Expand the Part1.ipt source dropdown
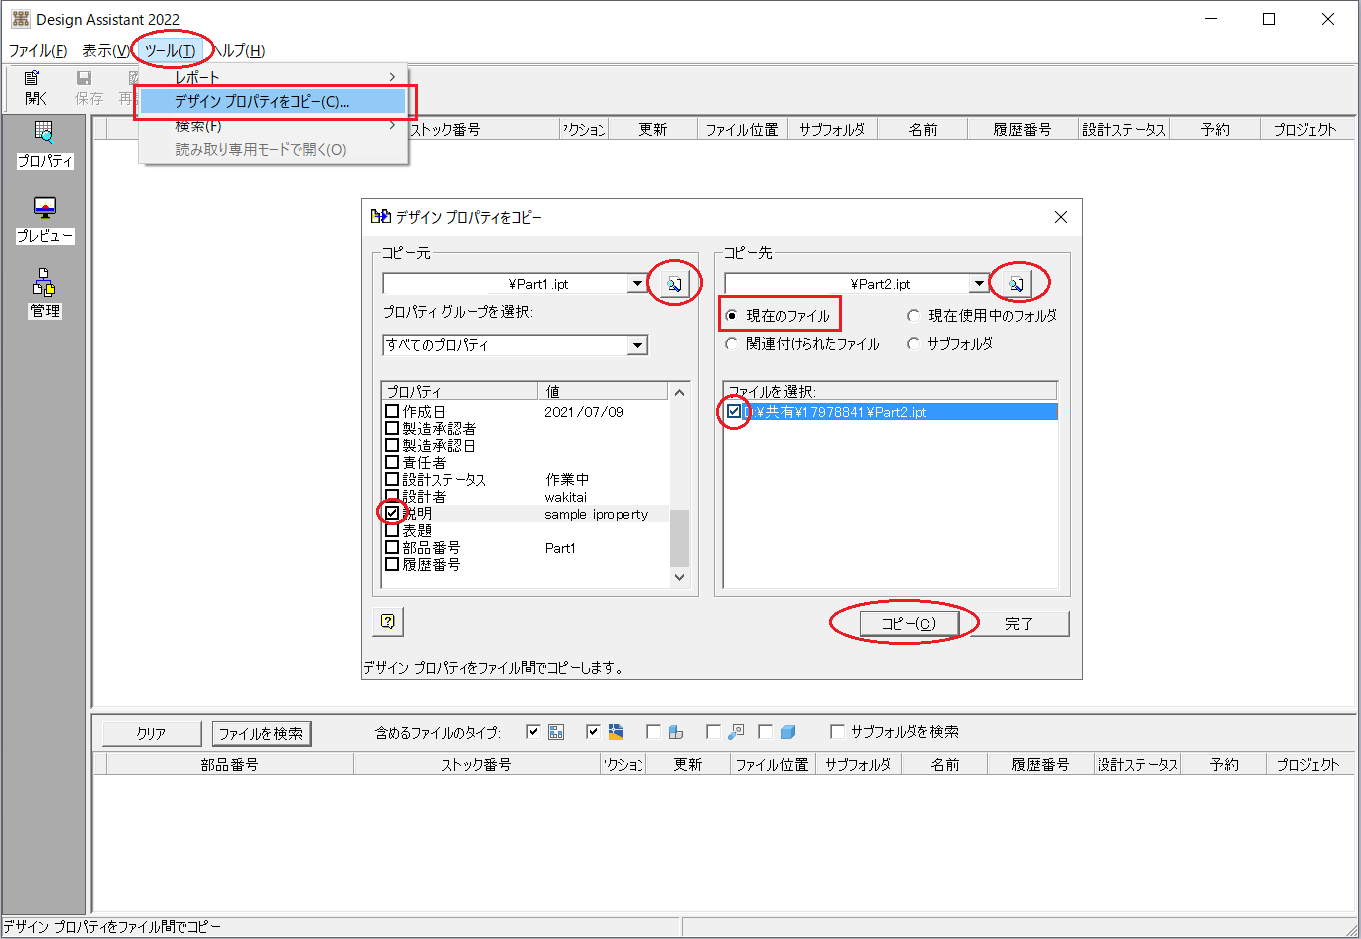The width and height of the screenshot is (1361, 939). [x=637, y=284]
